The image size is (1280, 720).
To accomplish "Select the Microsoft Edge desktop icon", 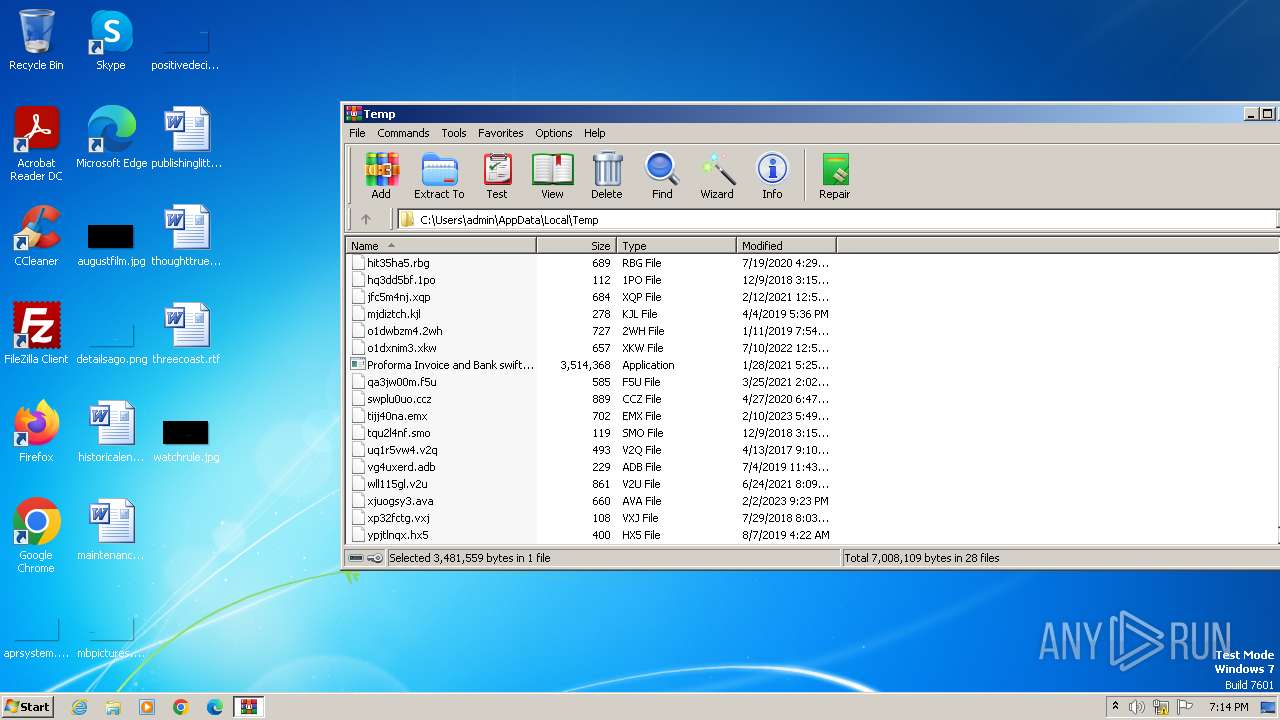I will (x=111, y=138).
